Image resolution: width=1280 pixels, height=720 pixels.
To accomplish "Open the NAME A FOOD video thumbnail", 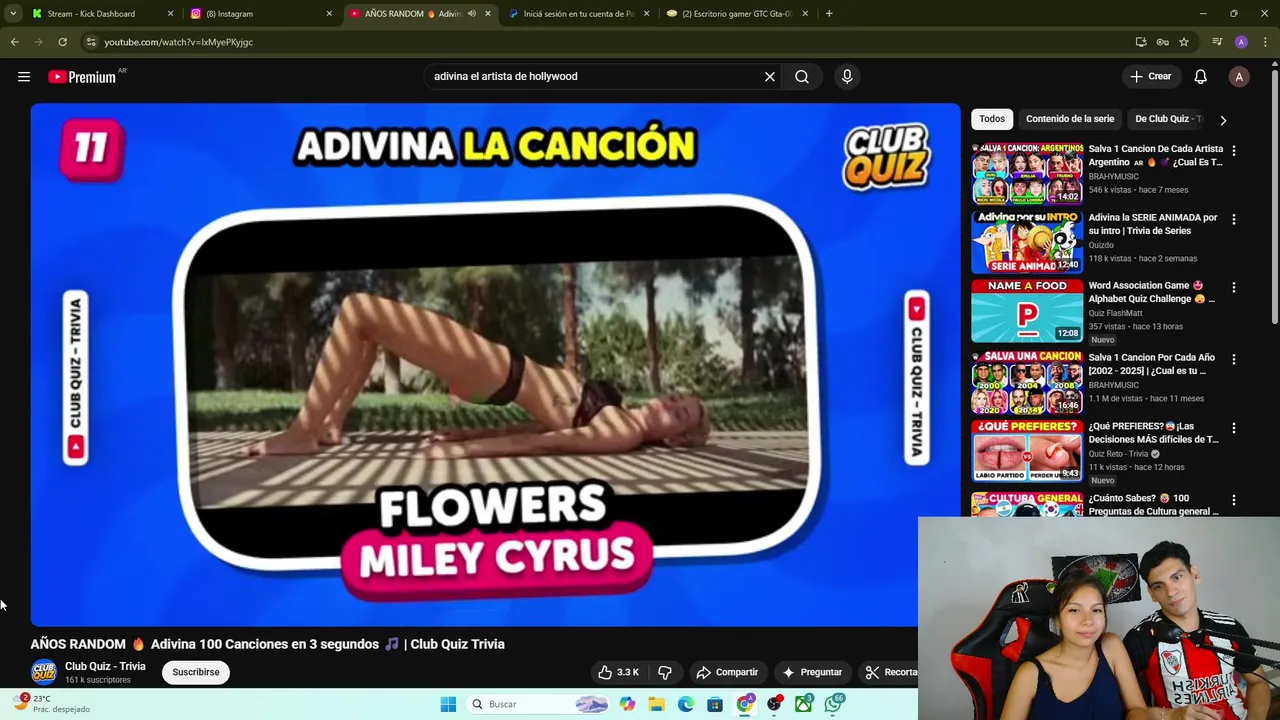I will (x=1027, y=310).
